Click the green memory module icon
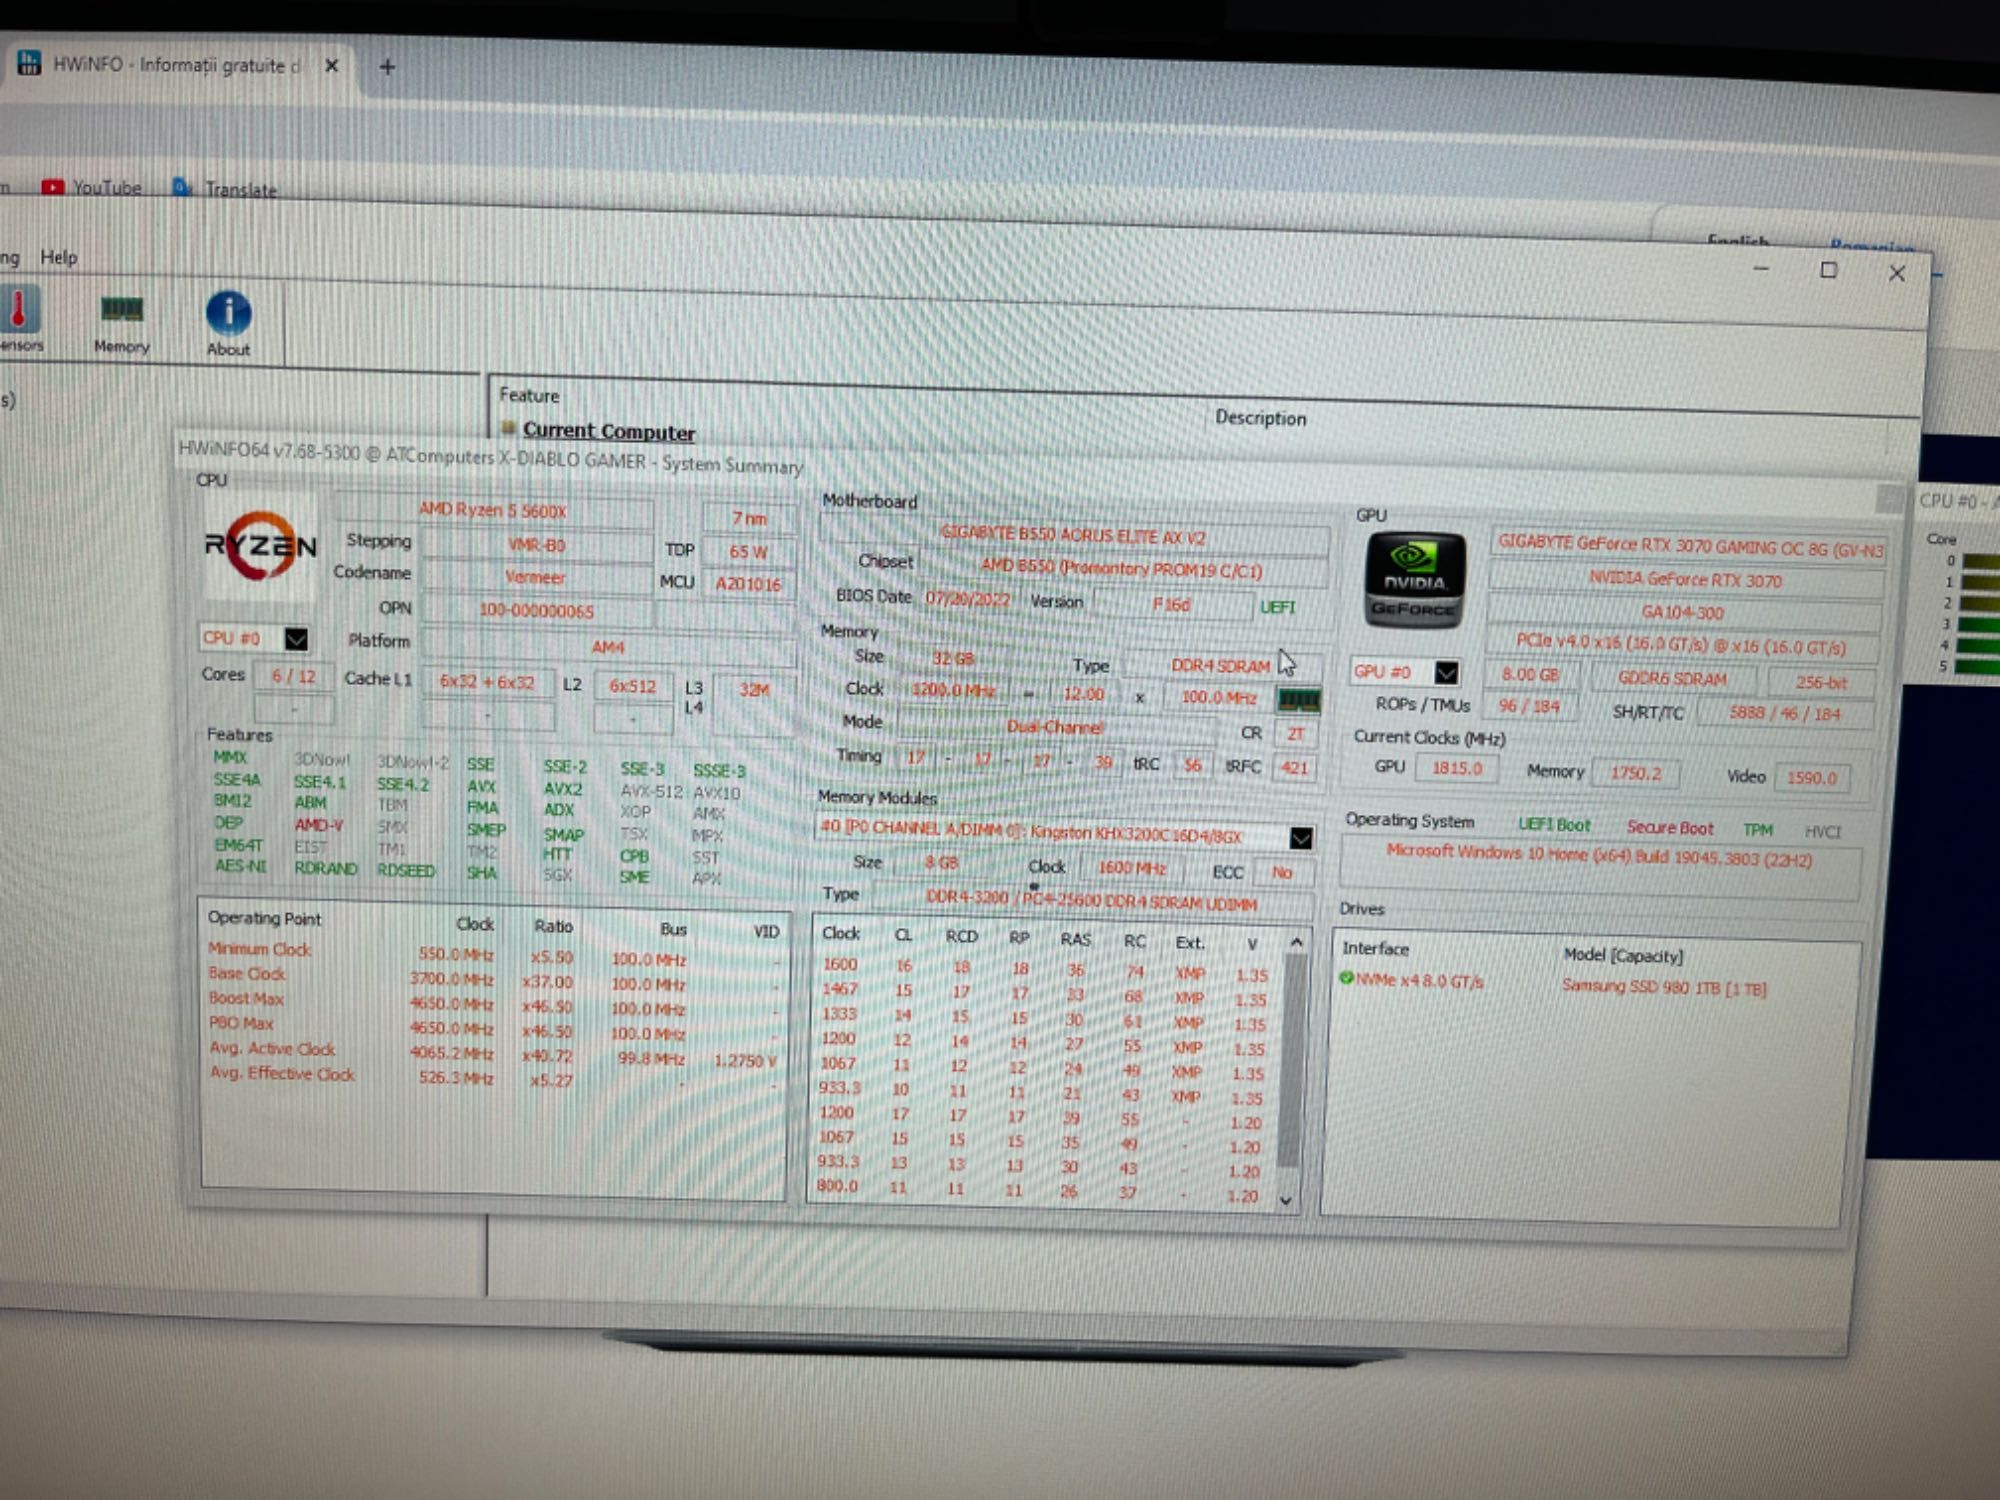 (1299, 700)
